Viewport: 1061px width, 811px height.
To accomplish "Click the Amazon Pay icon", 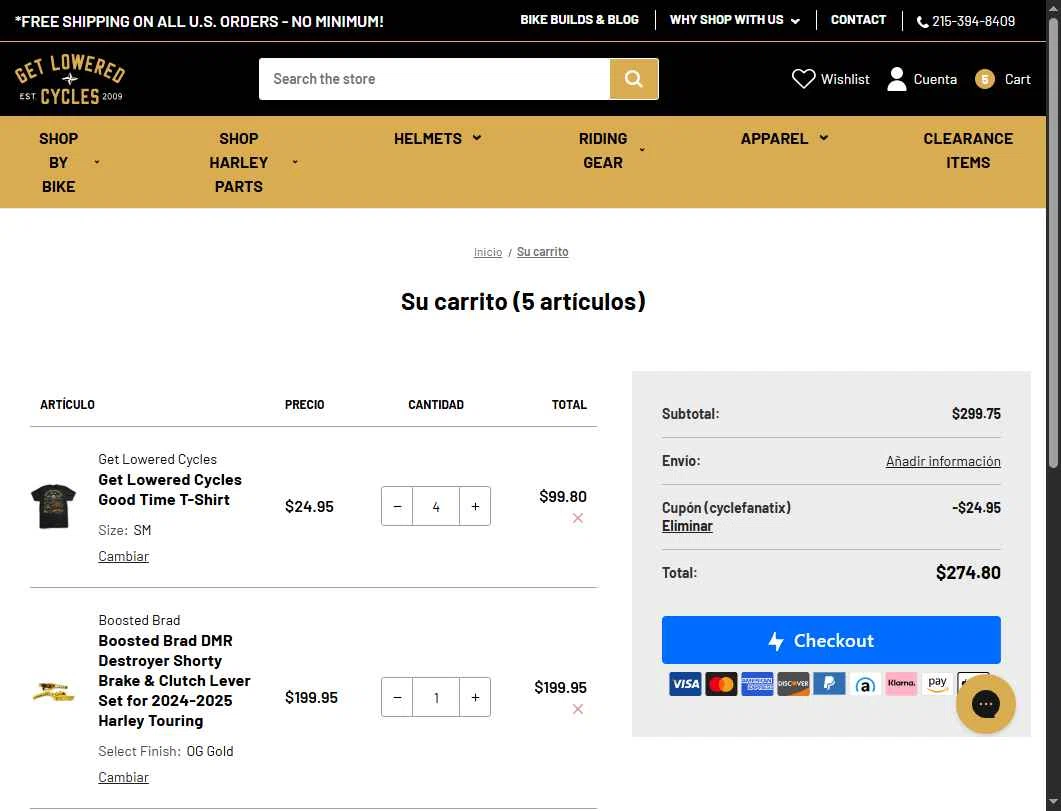I will pyautogui.click(x=937, y=684).
